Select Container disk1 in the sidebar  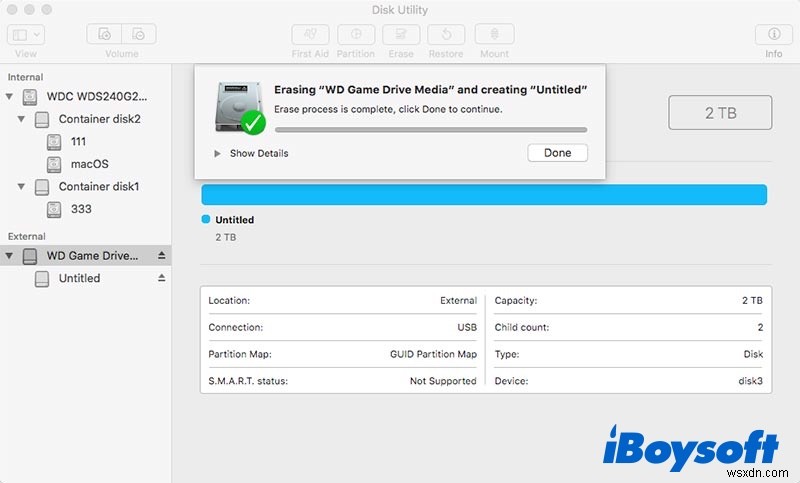click(x=86, y=186)
